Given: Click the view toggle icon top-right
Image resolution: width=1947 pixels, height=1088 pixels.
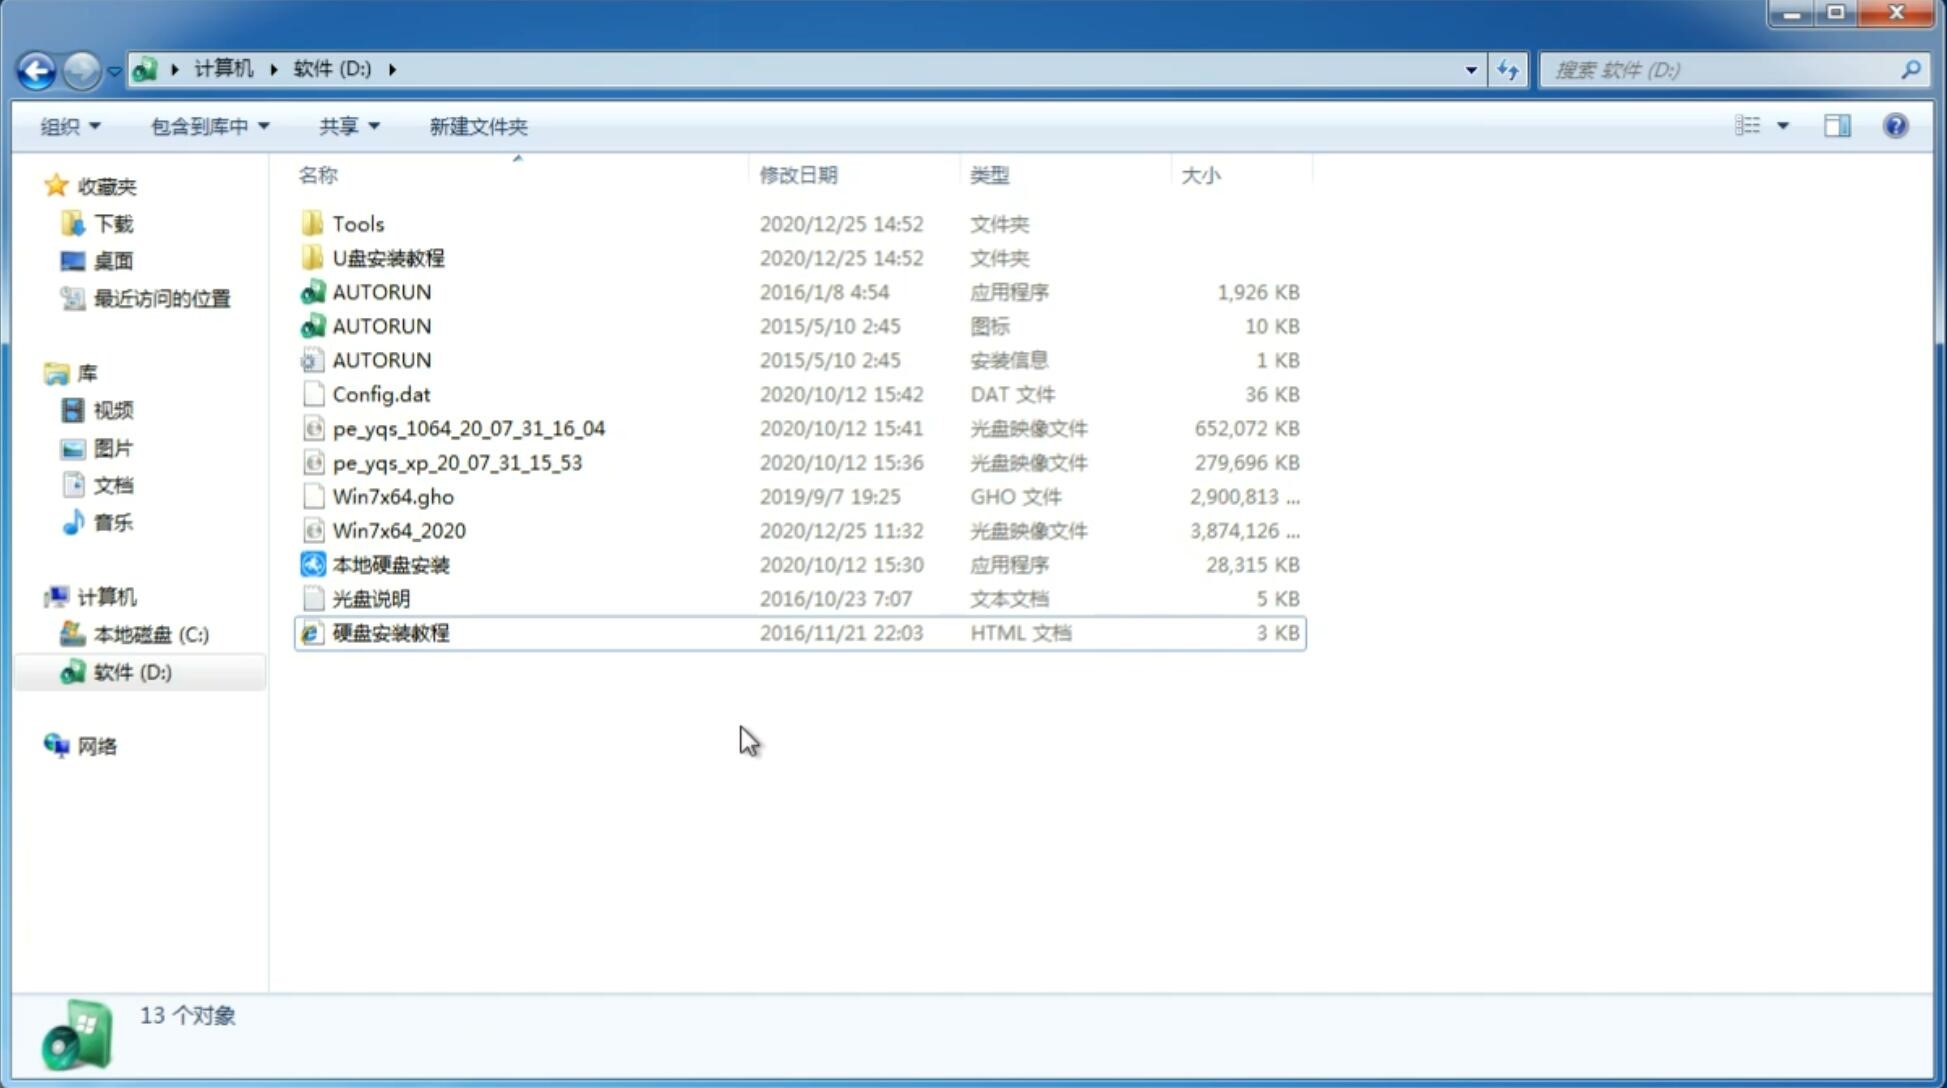Looking at the screenshot, I should 1760,126.
